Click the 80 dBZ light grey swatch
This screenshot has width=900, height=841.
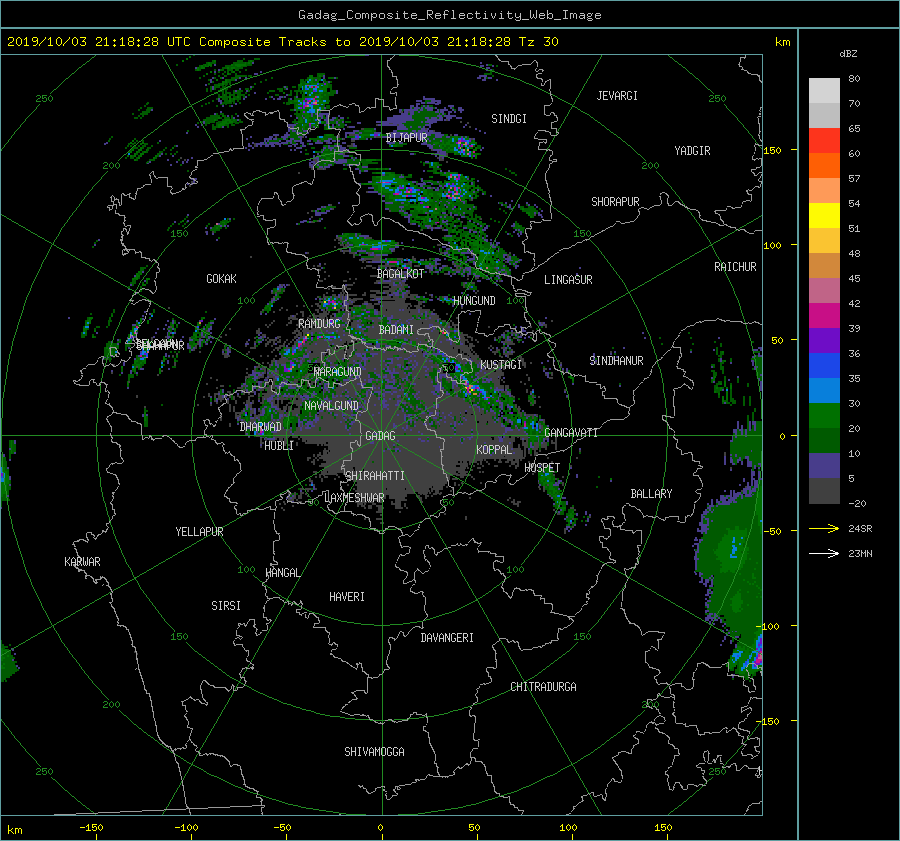(x=824, y=90)
